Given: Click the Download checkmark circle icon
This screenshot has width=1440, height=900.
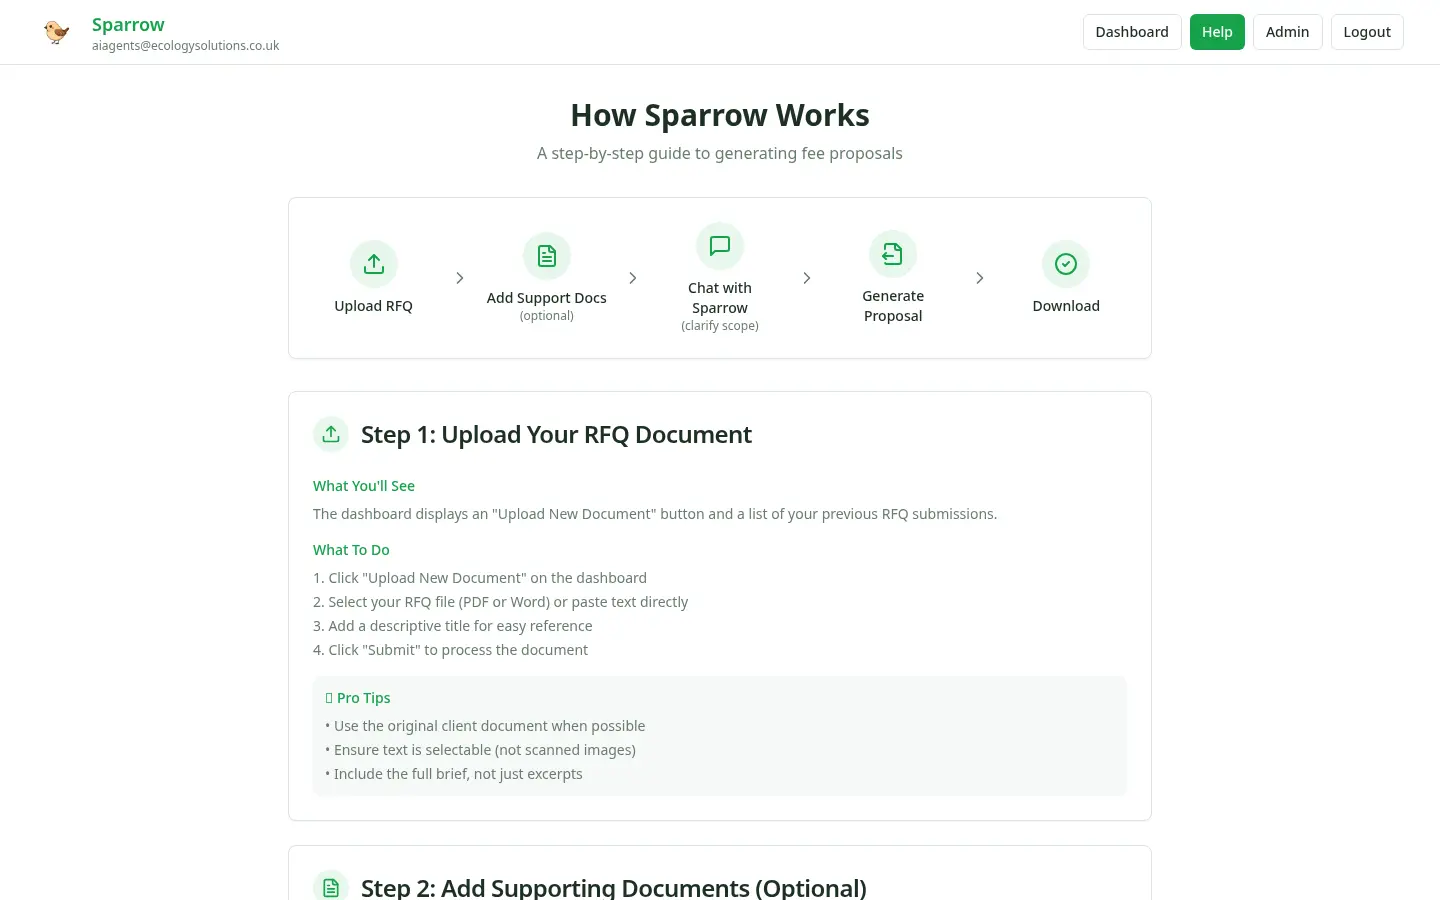Looking at the screenshot, I should (1066, 264).
